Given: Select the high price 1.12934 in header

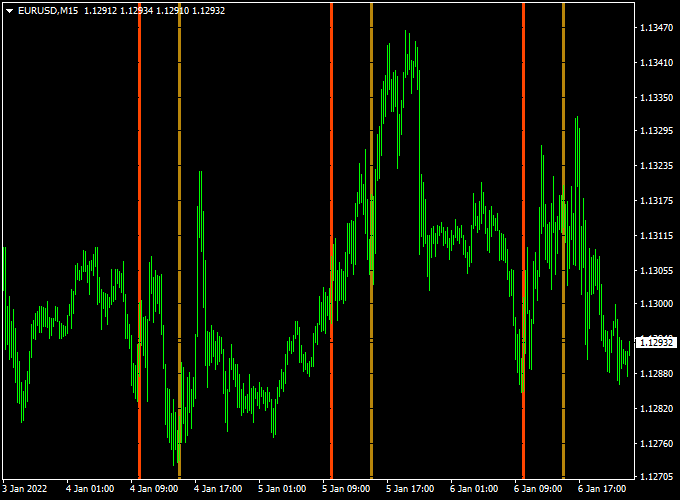Looking at the screenshot, I should pos(137,11).
